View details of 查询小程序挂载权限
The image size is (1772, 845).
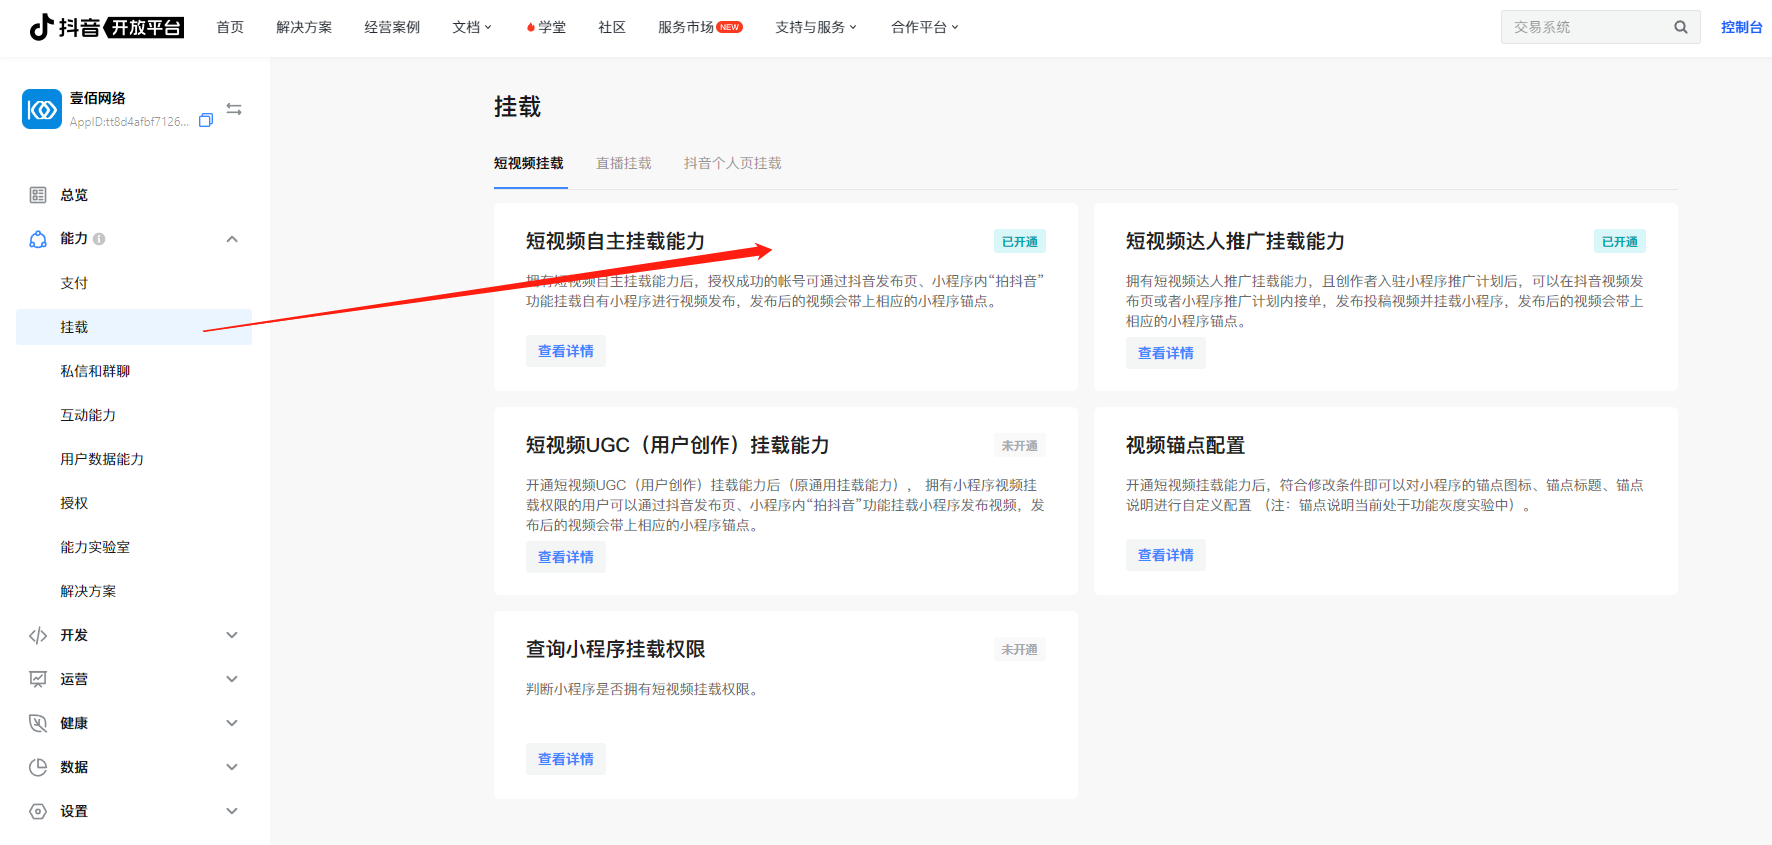(566, 759)
